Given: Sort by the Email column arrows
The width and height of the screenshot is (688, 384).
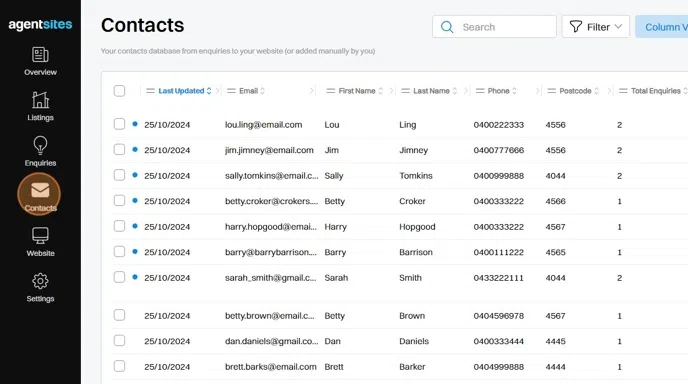Looking at the screenshot, I should click(x=262, y=91).
